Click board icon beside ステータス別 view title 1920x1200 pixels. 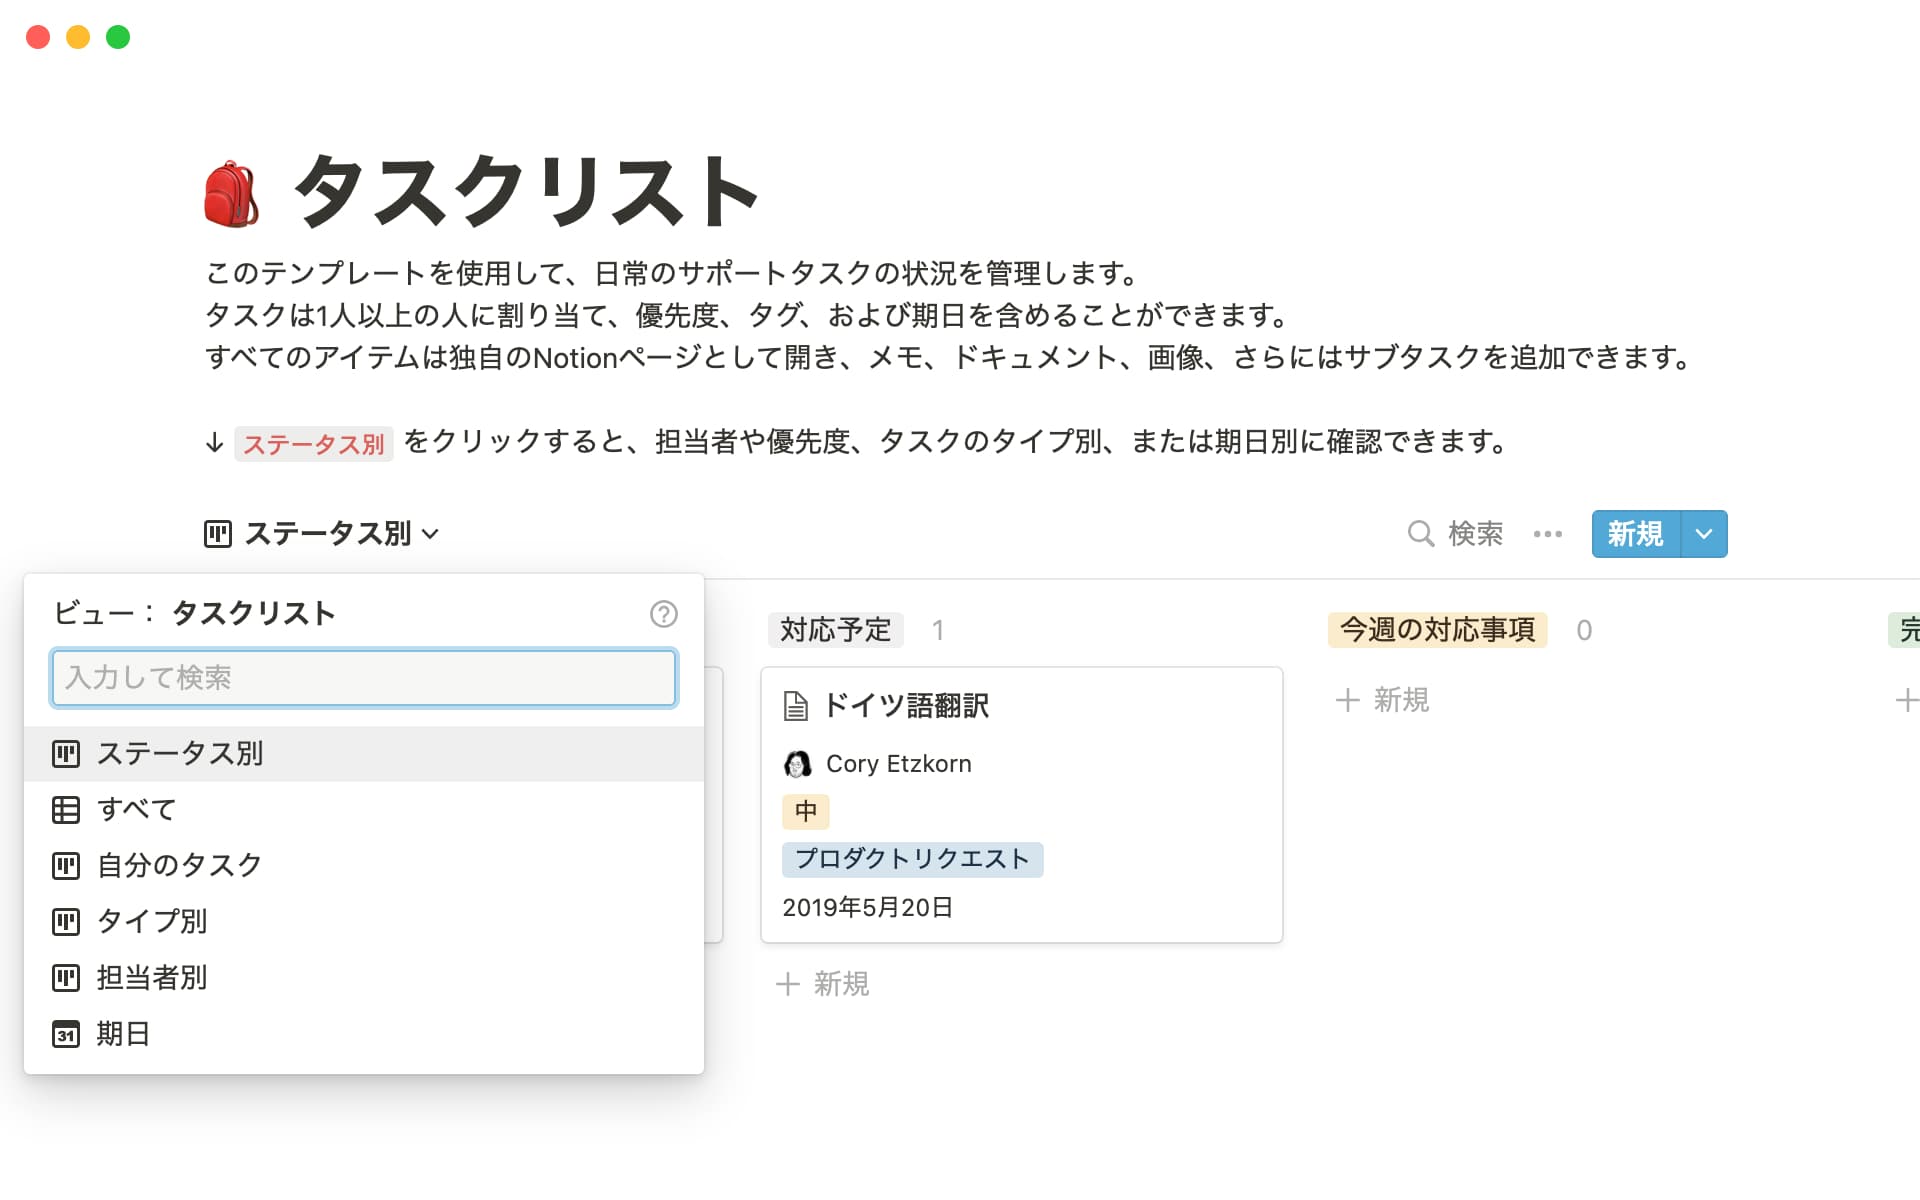click(x=217, y=534)
